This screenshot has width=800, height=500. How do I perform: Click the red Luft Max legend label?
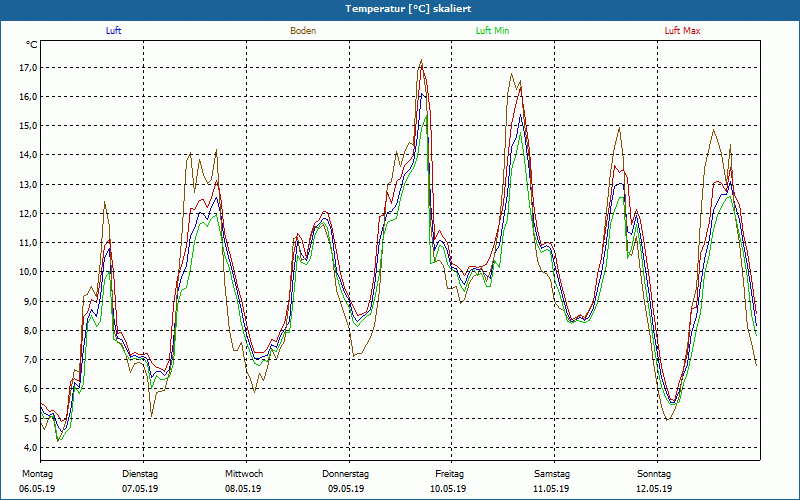[682, 31]
